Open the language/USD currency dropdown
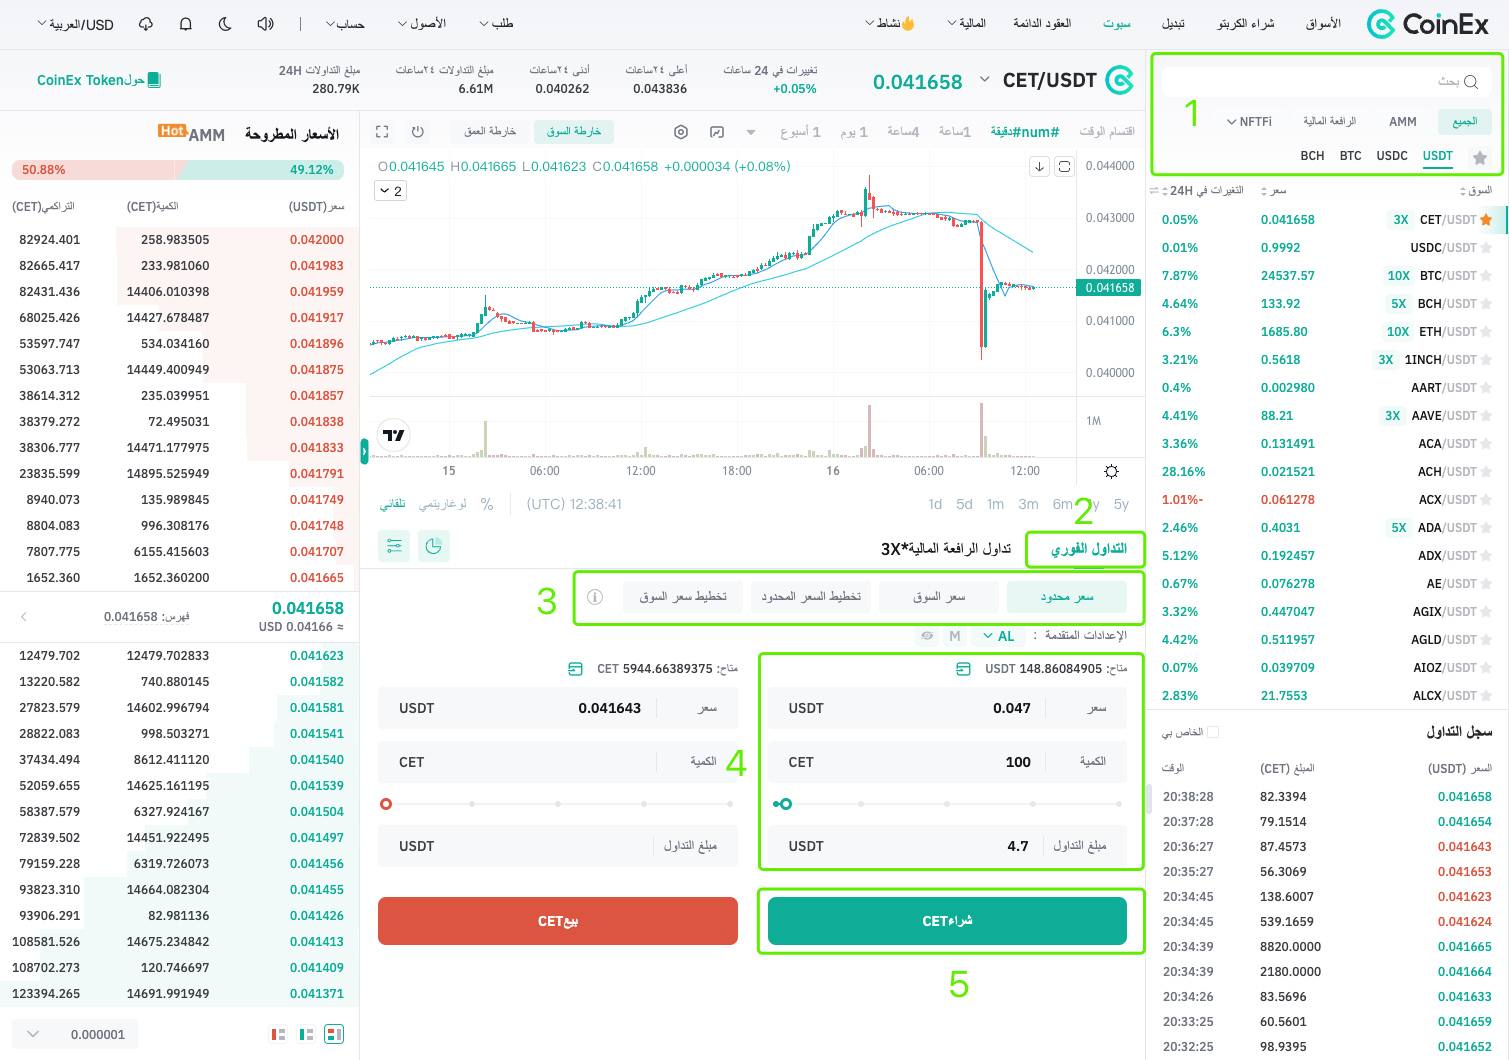The width and height of the screenshot is (1509, 1060). [x=75, y=24]
